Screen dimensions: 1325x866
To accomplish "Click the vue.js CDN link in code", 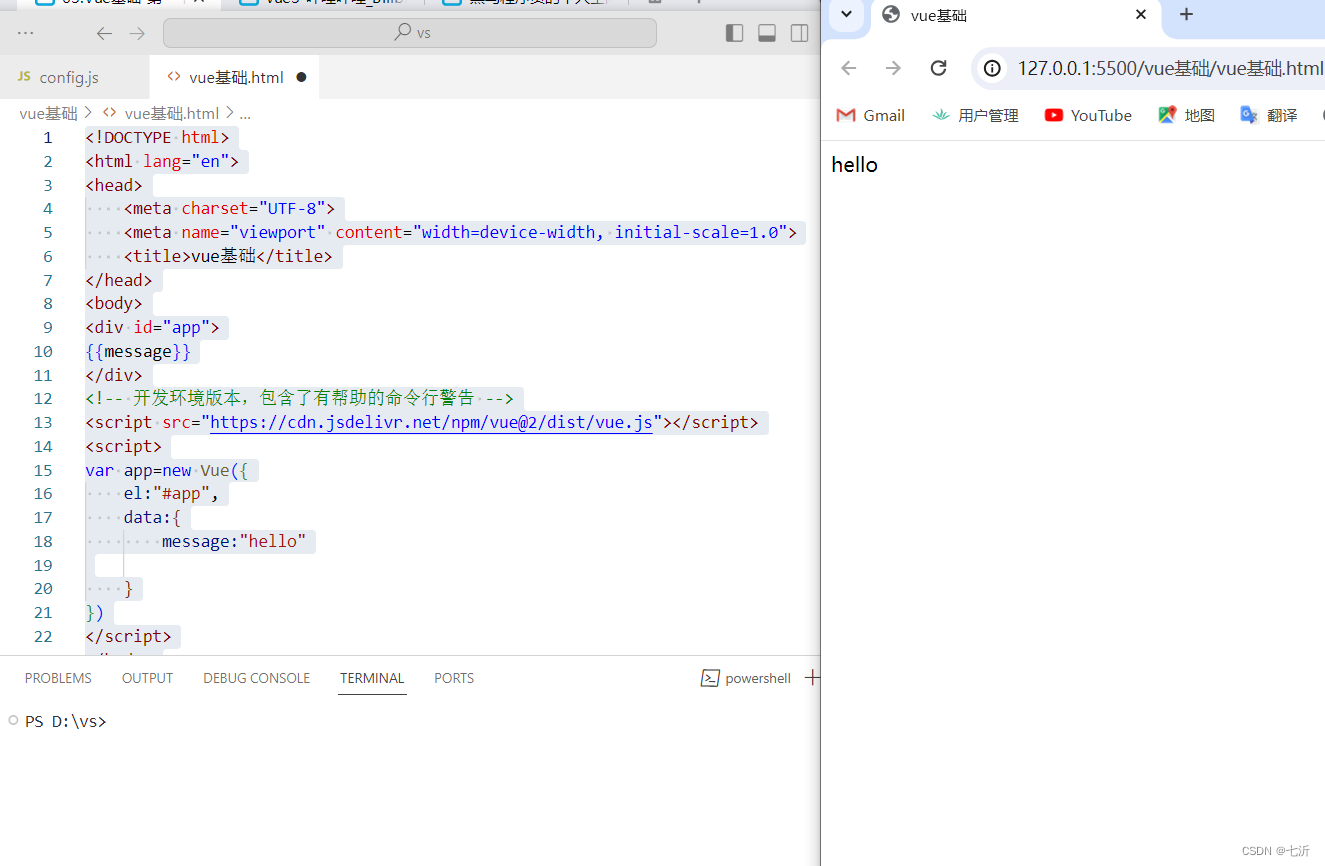I will pyautogui.click(x=431, y=422).
